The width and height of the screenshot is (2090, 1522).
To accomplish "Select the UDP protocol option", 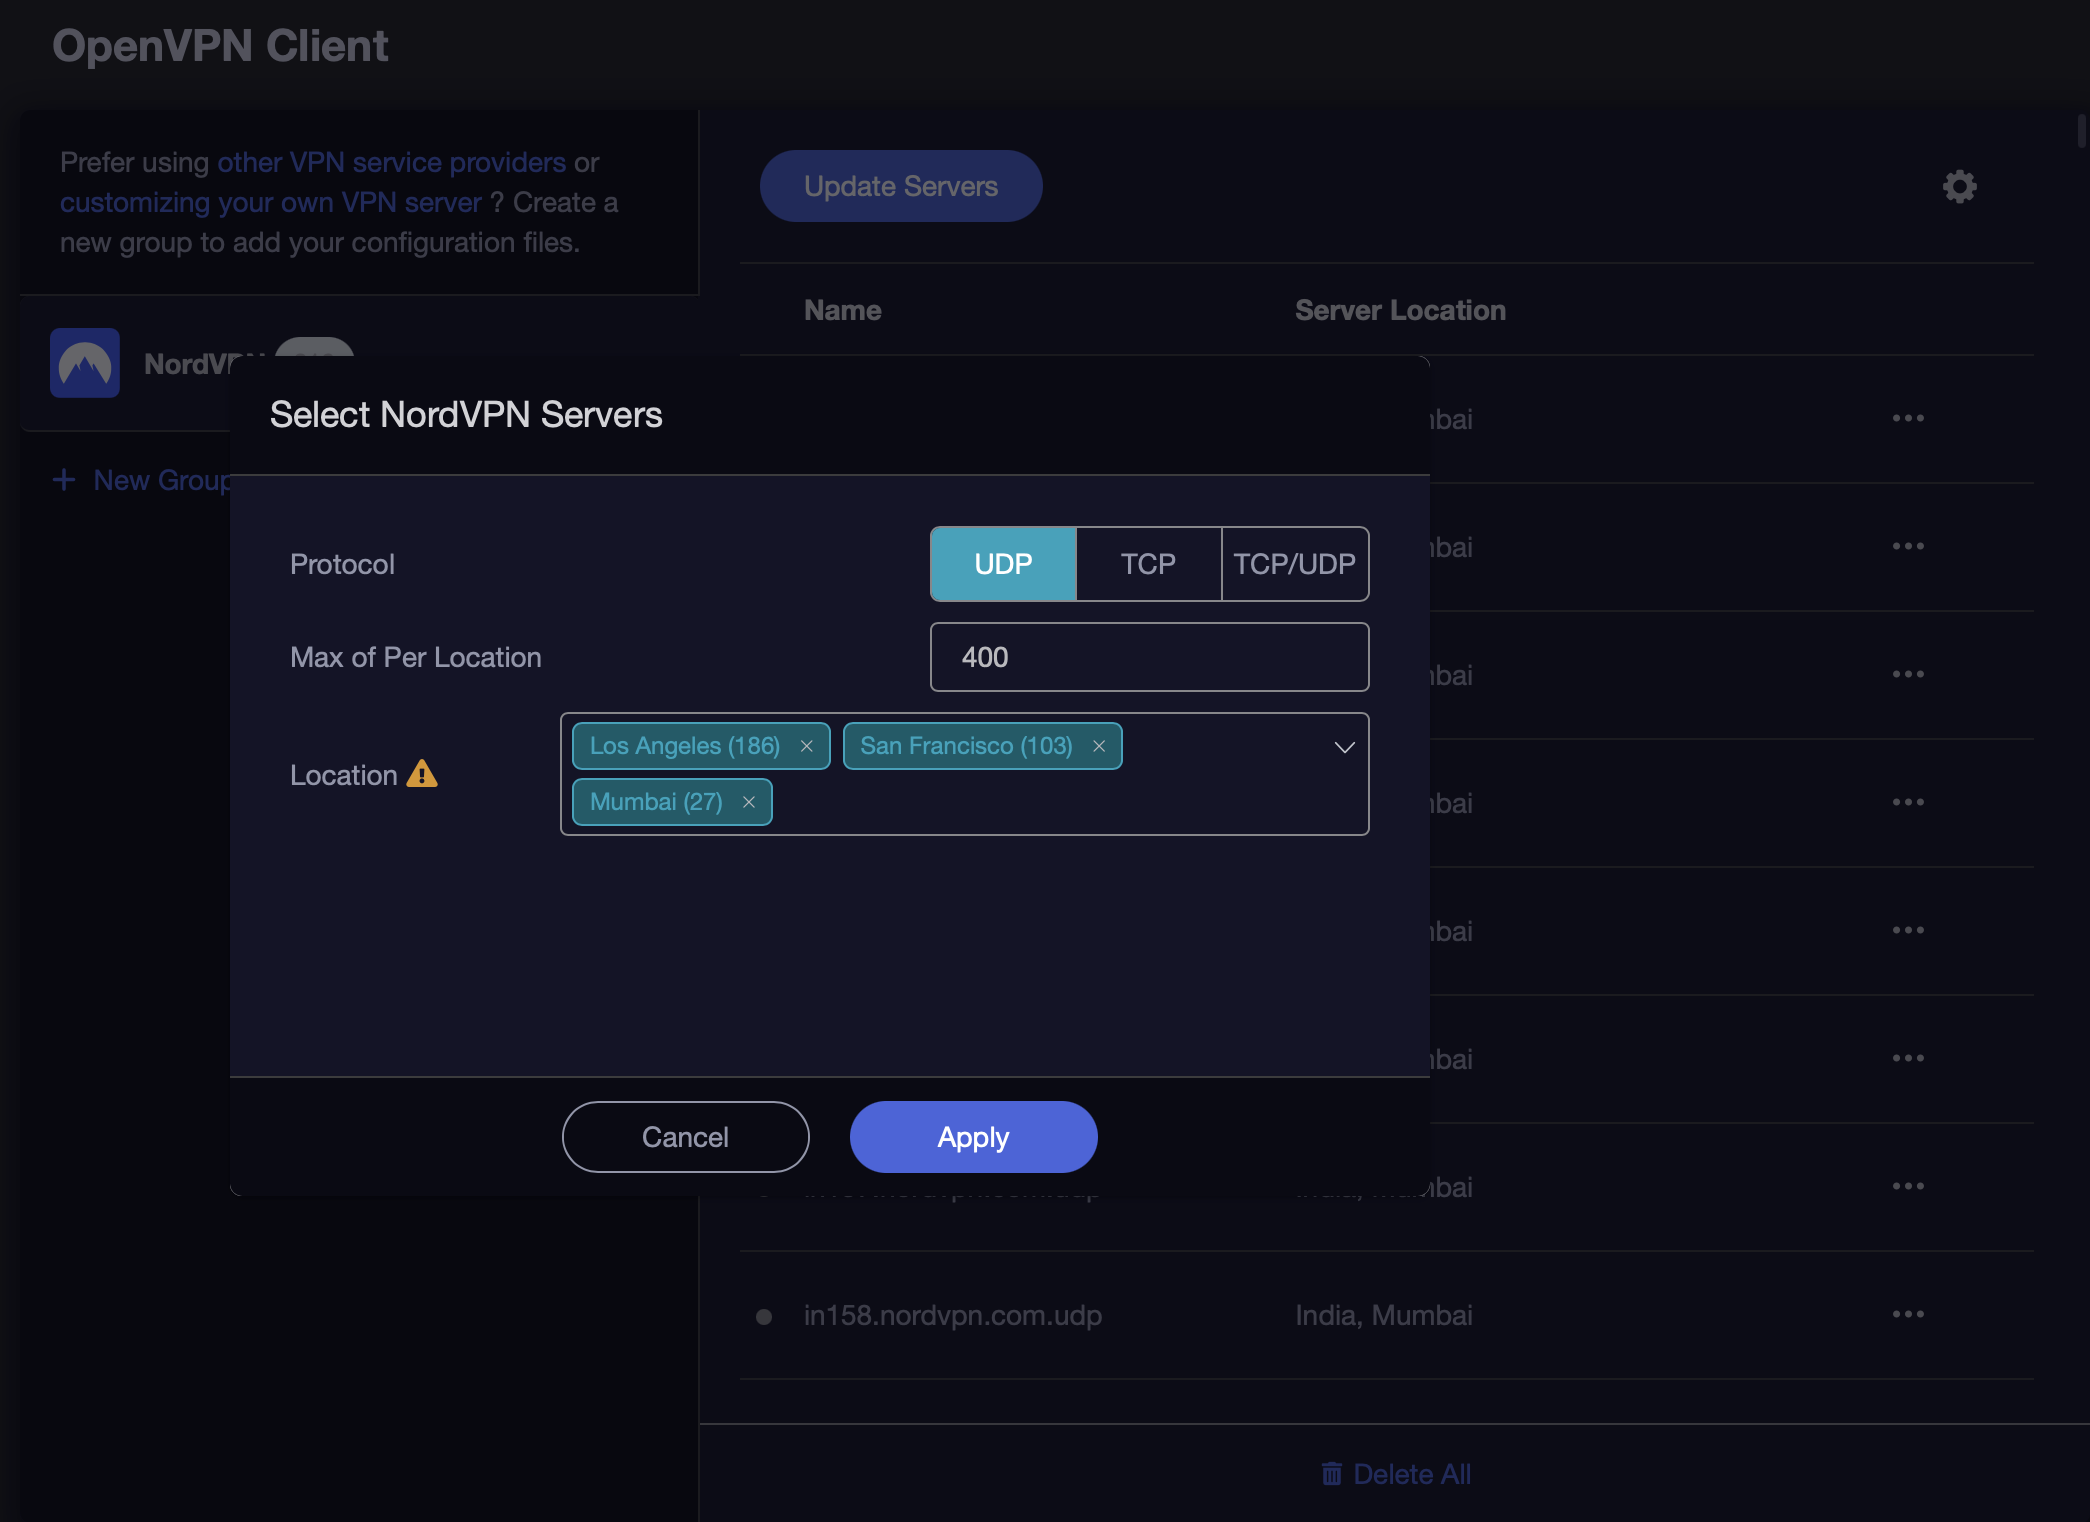I will point(1003,564).
